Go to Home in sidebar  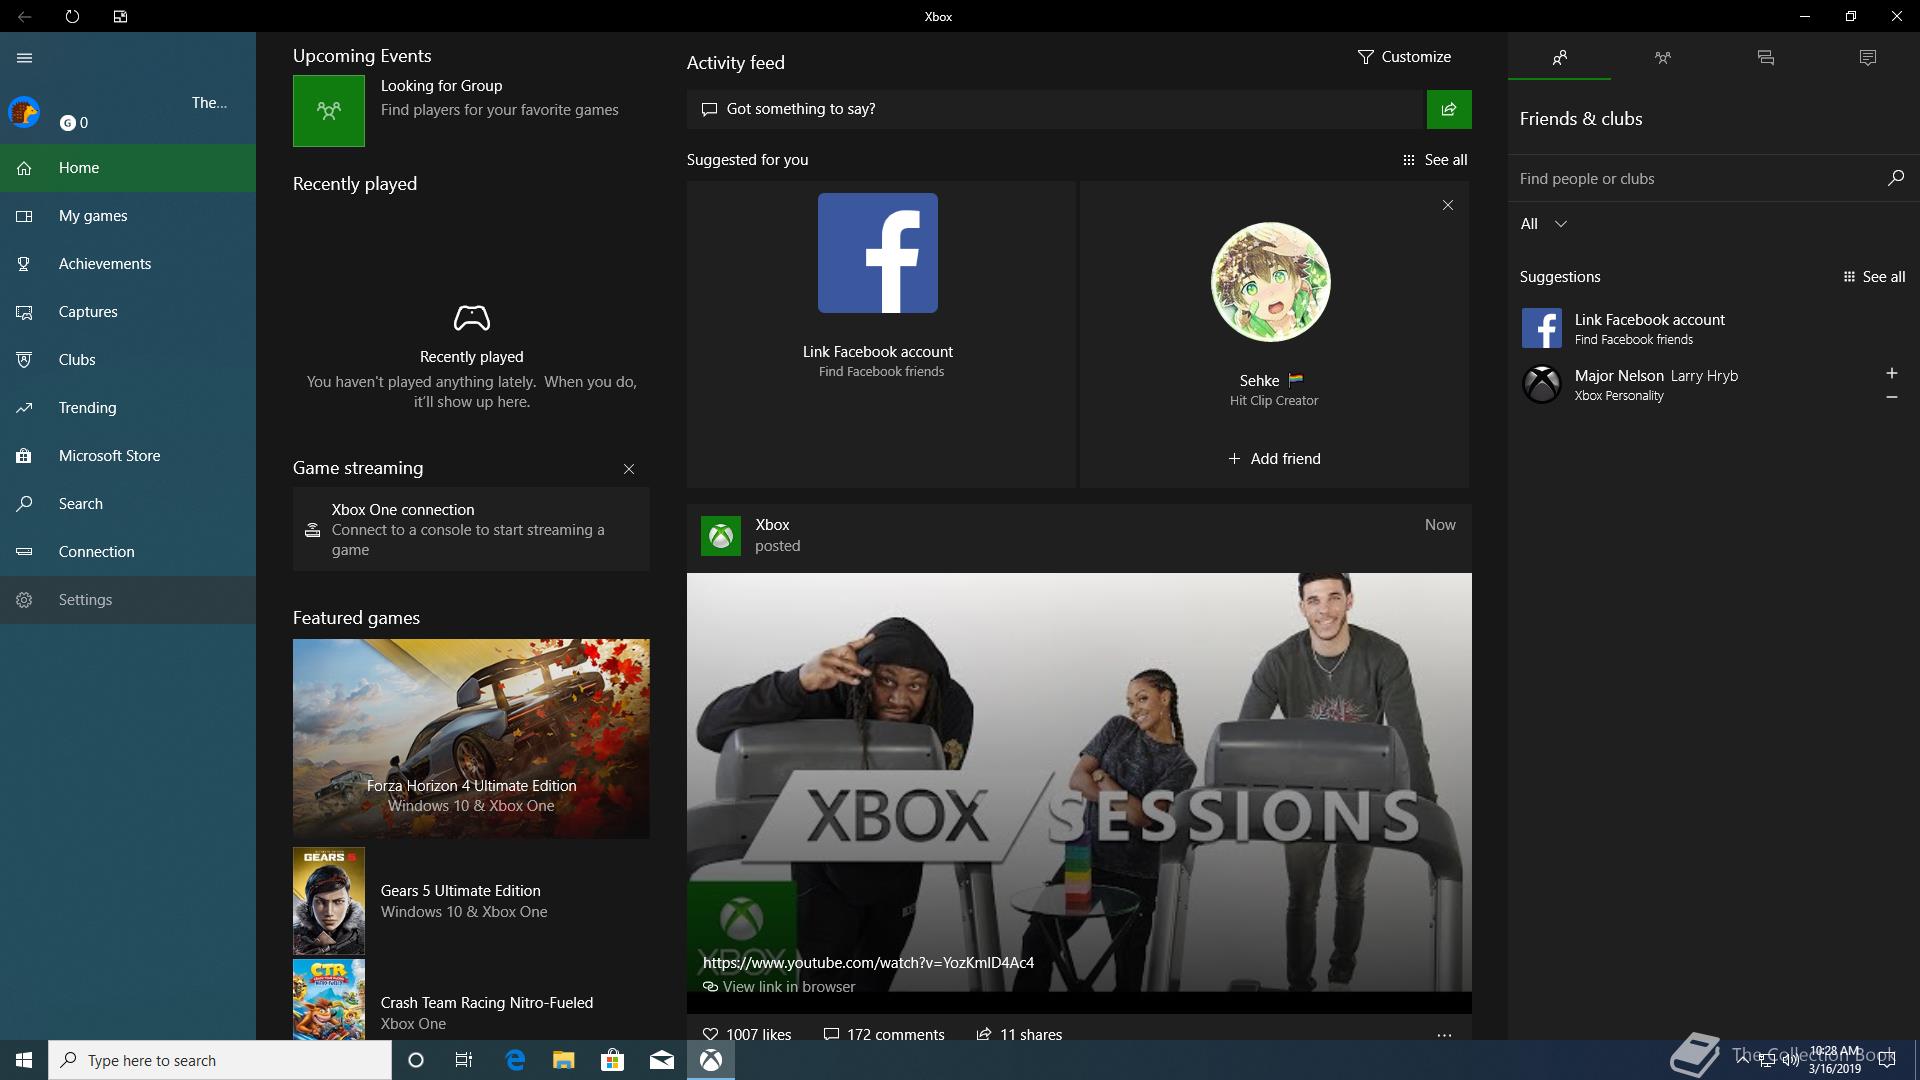point(128,168)
